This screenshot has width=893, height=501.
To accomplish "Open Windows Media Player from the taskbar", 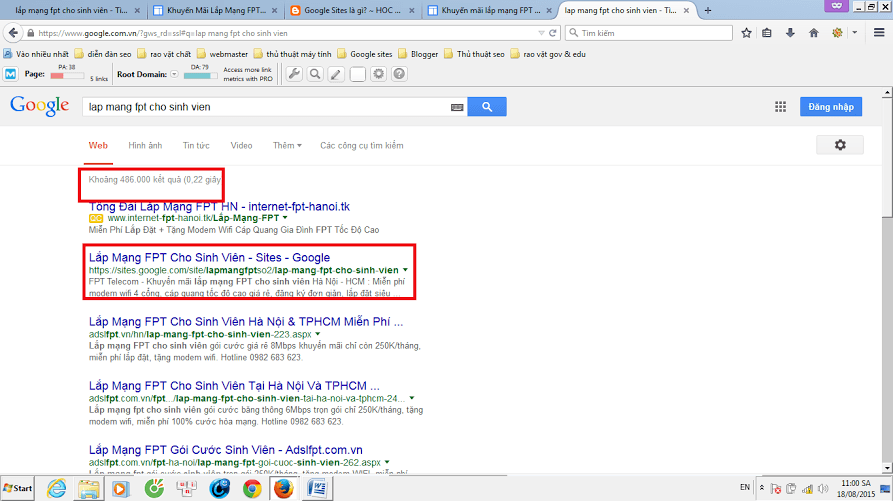I will coord(121,488).
